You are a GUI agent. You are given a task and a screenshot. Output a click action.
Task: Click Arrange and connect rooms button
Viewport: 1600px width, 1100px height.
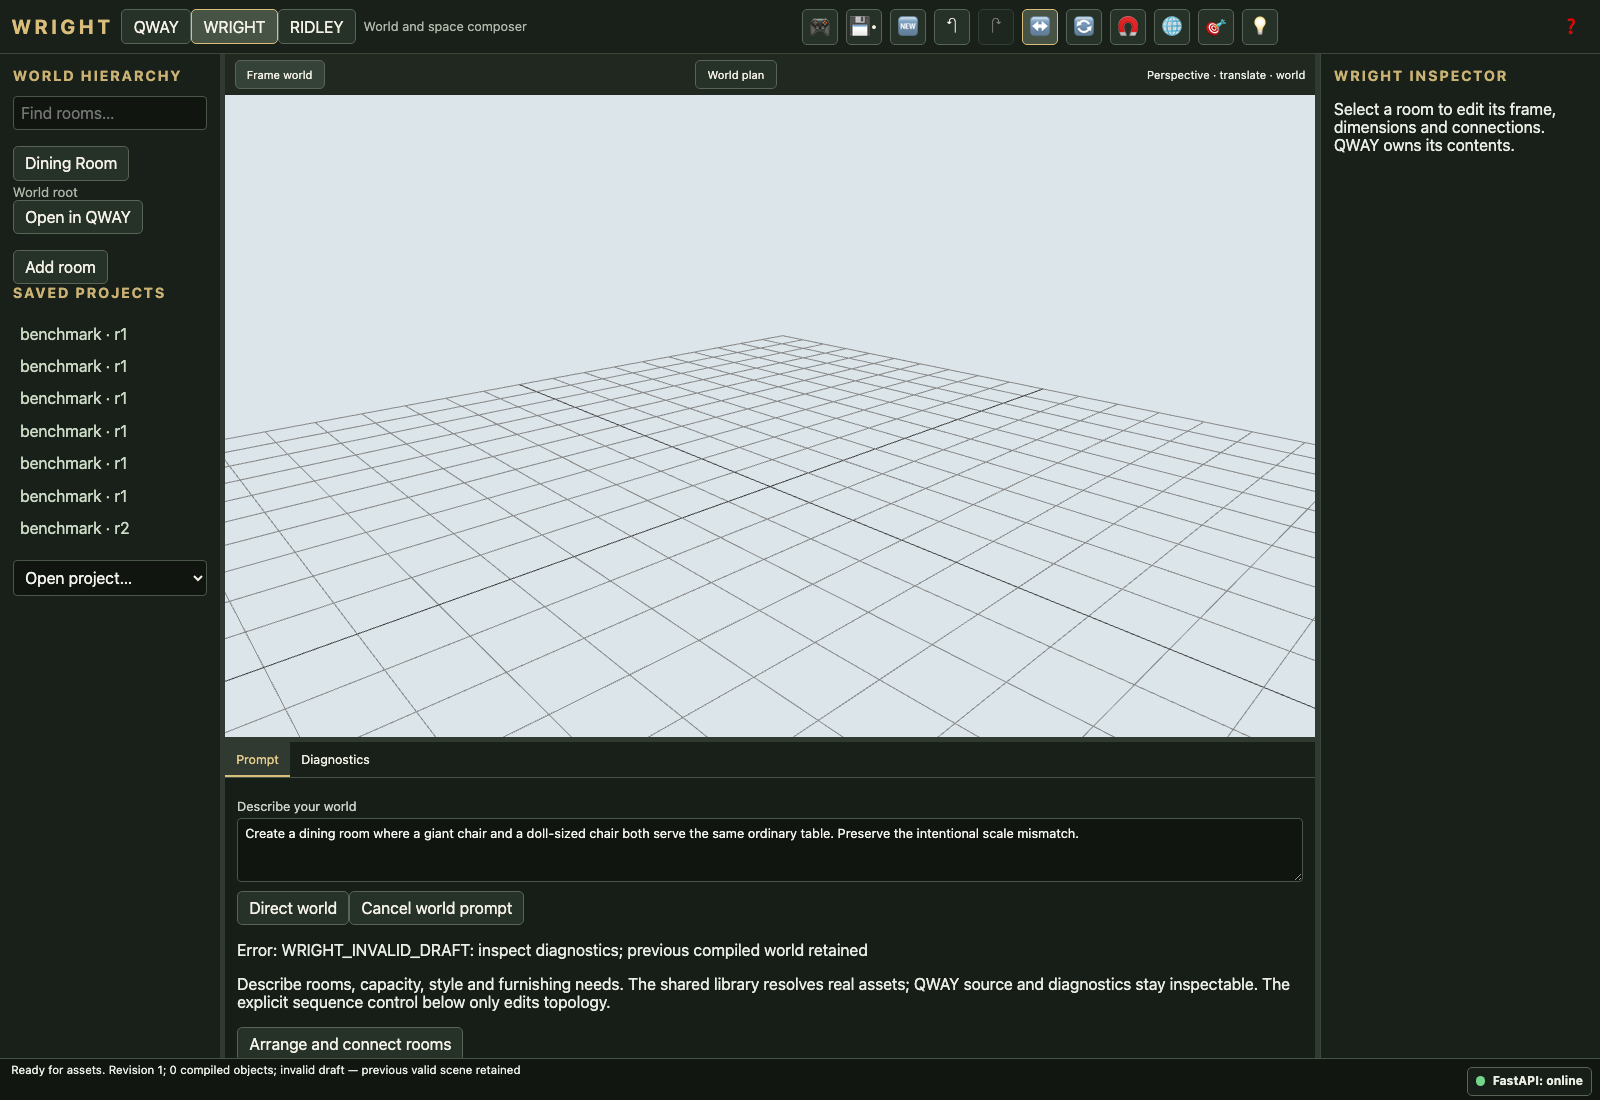(350, 1043)
